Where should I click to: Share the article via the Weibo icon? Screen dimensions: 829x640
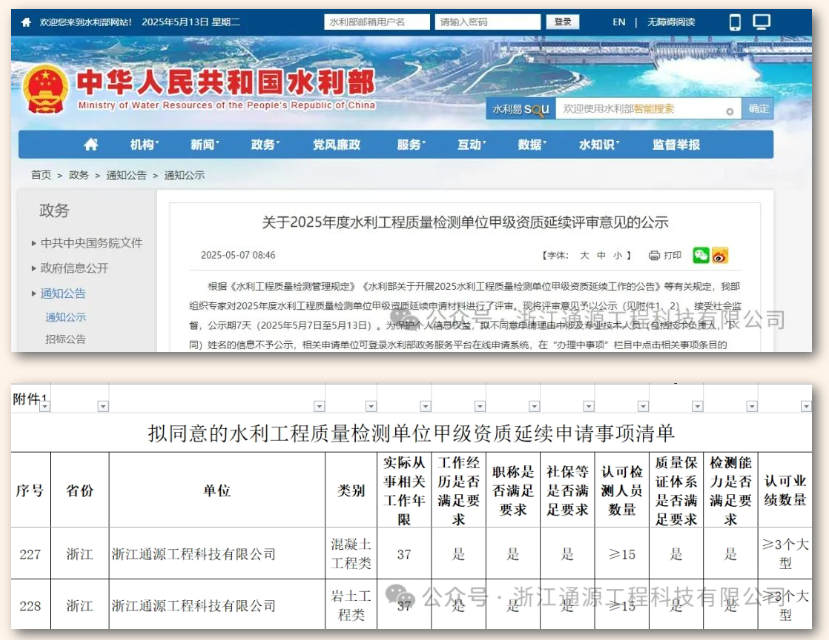coord(720,255)
